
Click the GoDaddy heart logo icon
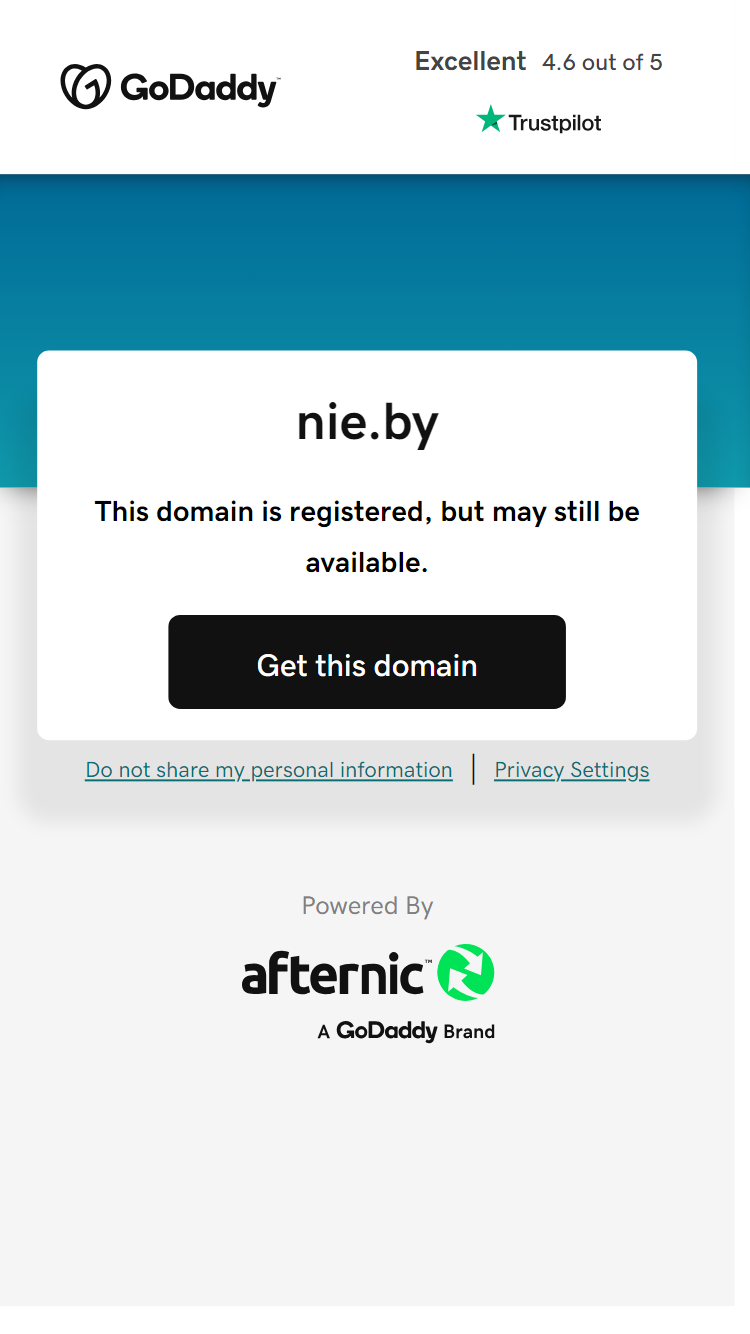(85, 87)
